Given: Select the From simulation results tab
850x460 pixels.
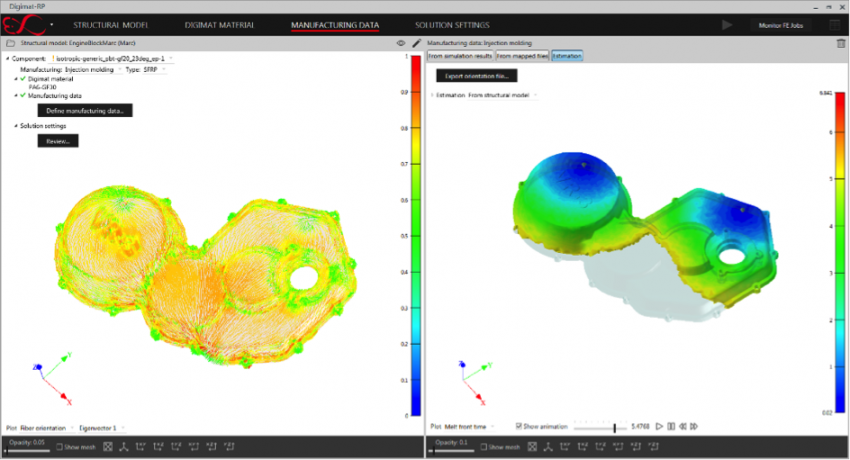Looking at the screenshot, I should click(x=460, y=56).
